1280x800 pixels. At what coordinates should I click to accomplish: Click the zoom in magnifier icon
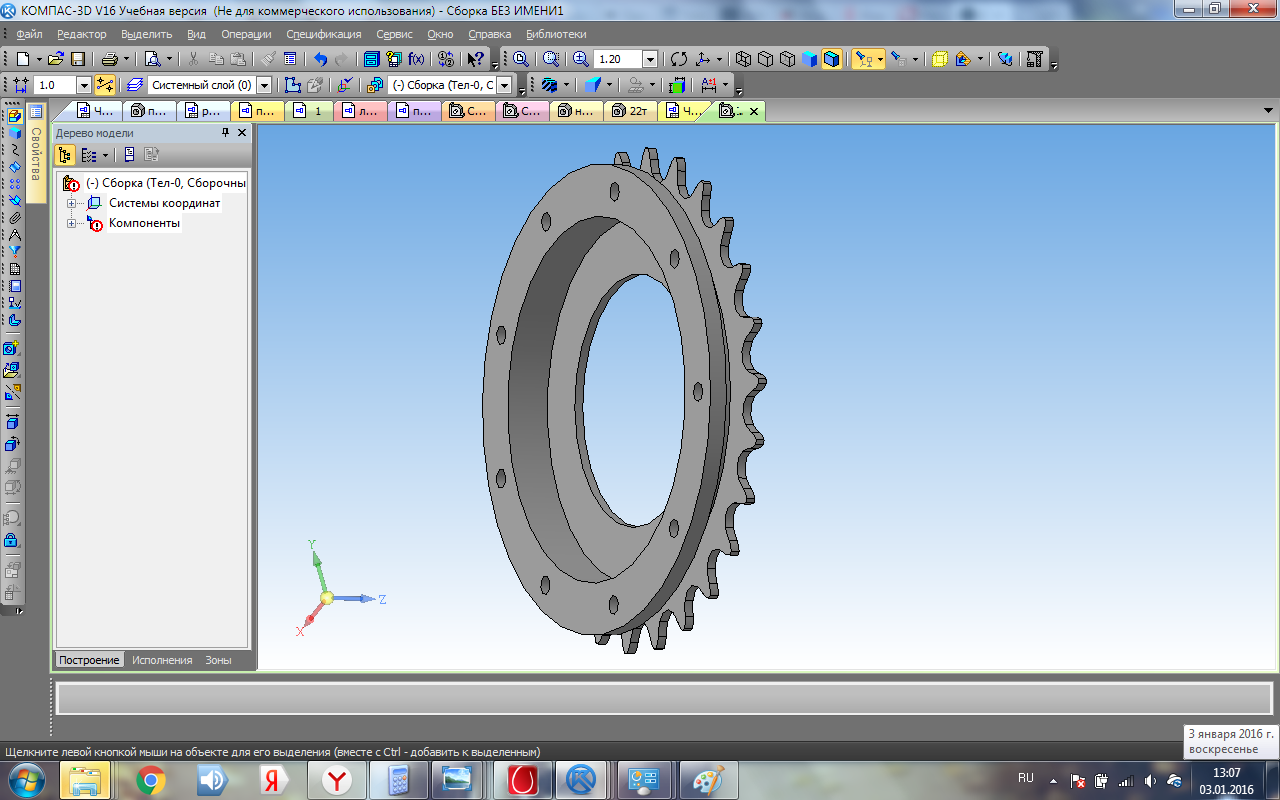pyautogui.click(x=580, y=59)
